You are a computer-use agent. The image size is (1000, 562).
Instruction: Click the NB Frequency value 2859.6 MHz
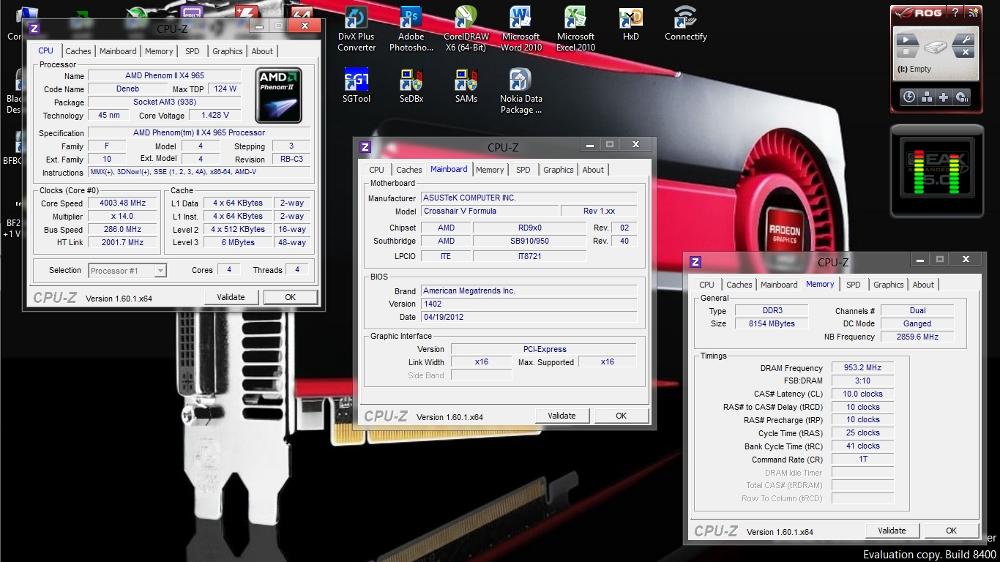point(917,337)
